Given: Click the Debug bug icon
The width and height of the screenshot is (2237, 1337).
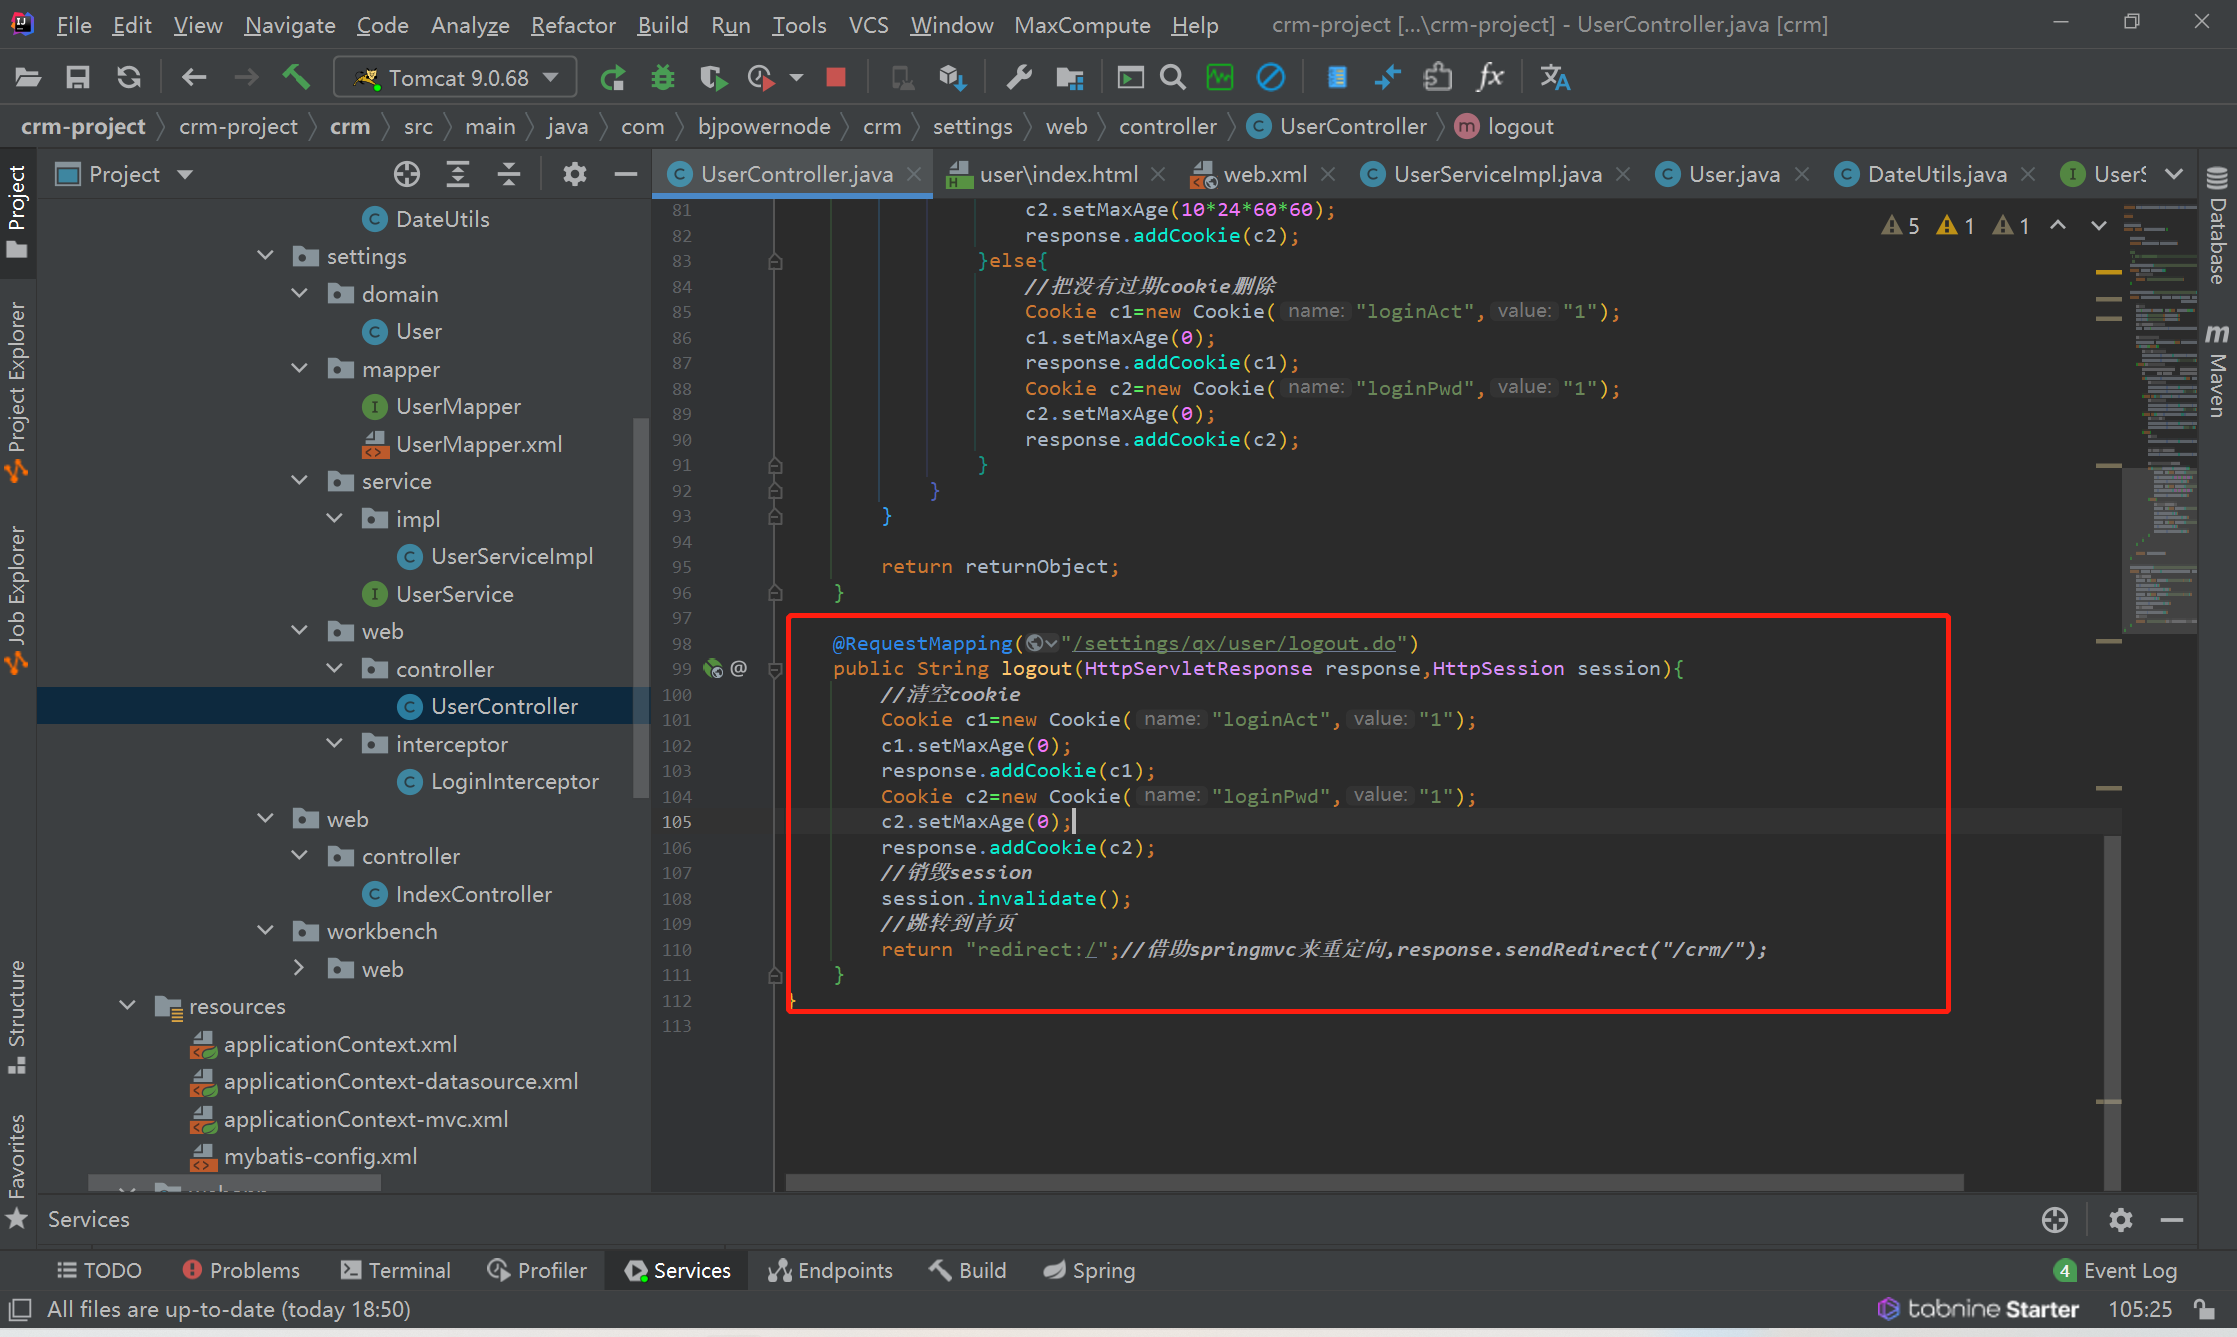Looking at the screenshot, I should click(662, 77).
